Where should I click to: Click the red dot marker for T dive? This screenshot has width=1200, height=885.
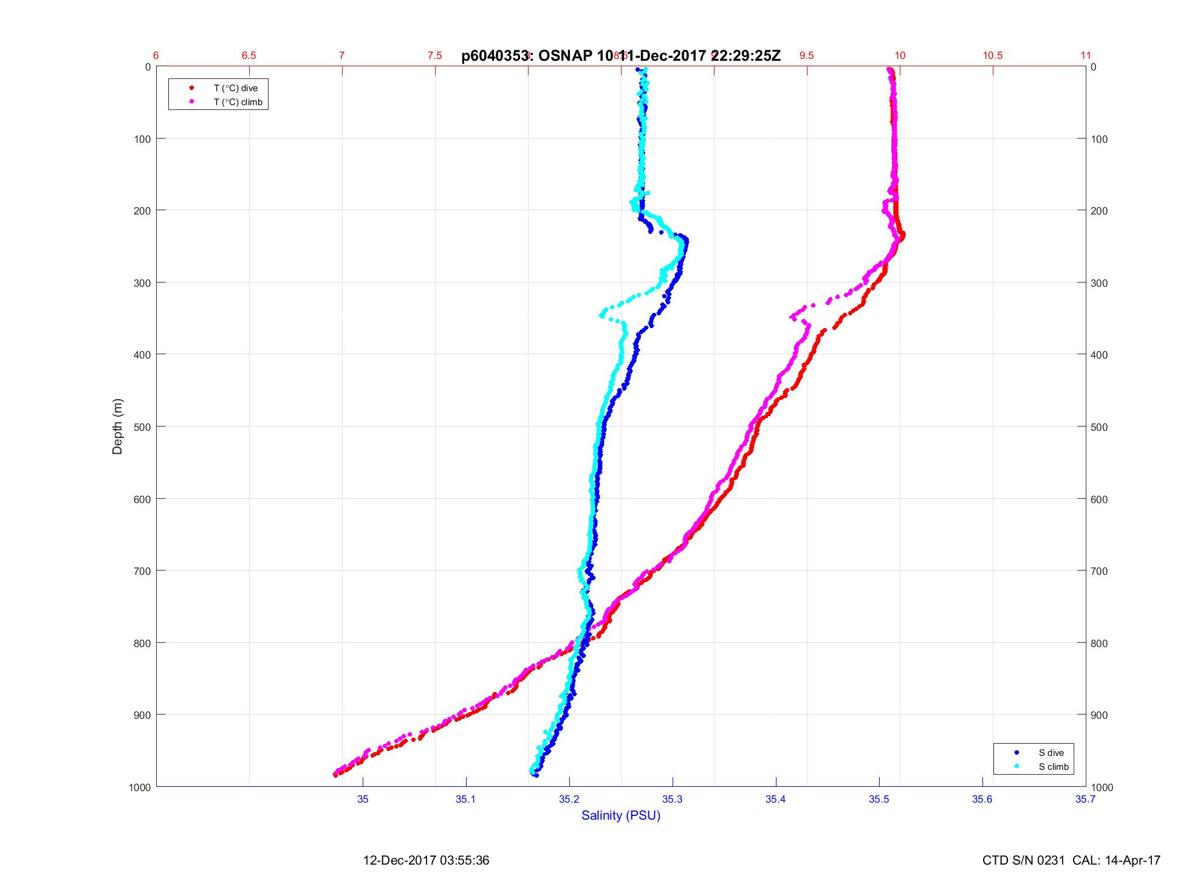(191, 88)
